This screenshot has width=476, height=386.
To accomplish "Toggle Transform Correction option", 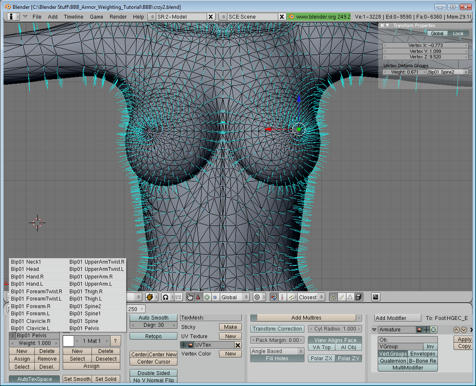I will coord(277,329).
